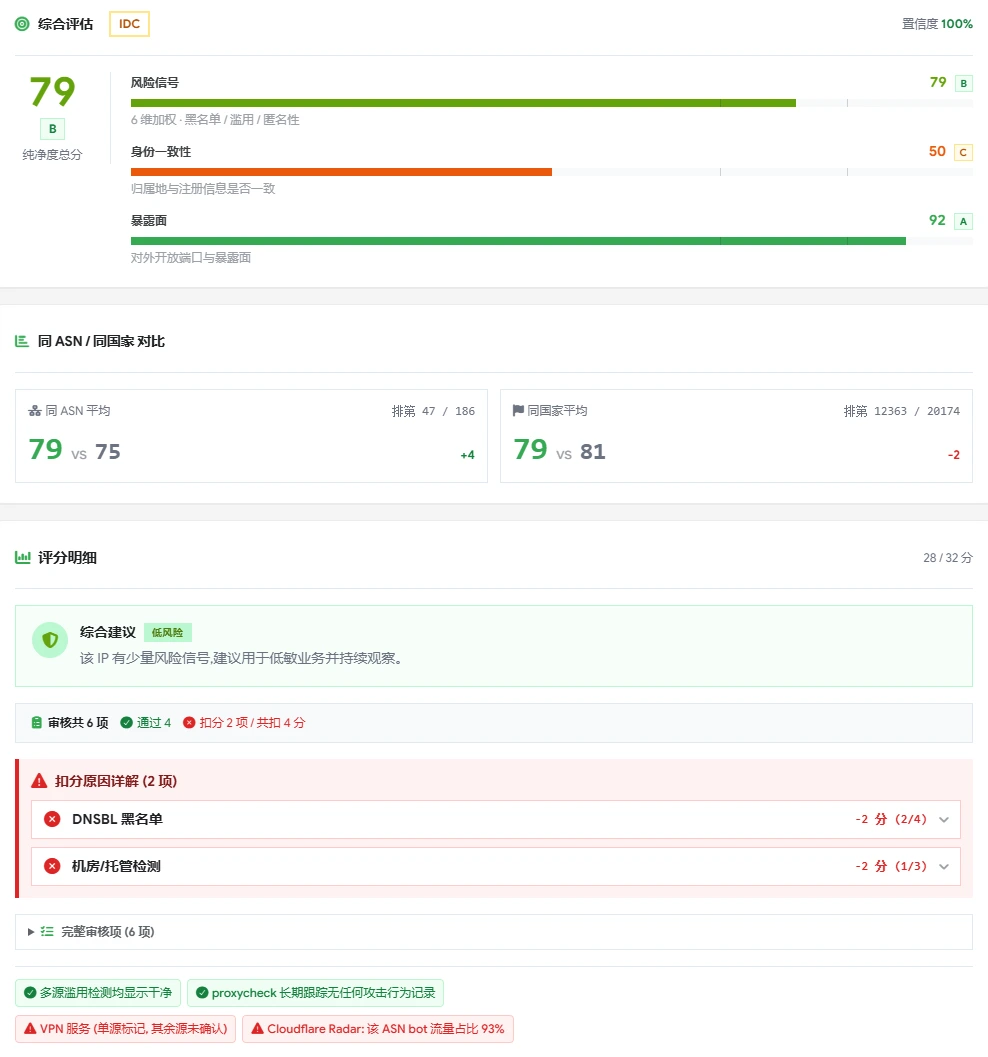Click the '-2 分 (1/3)' deduction text

coord(891,866)
